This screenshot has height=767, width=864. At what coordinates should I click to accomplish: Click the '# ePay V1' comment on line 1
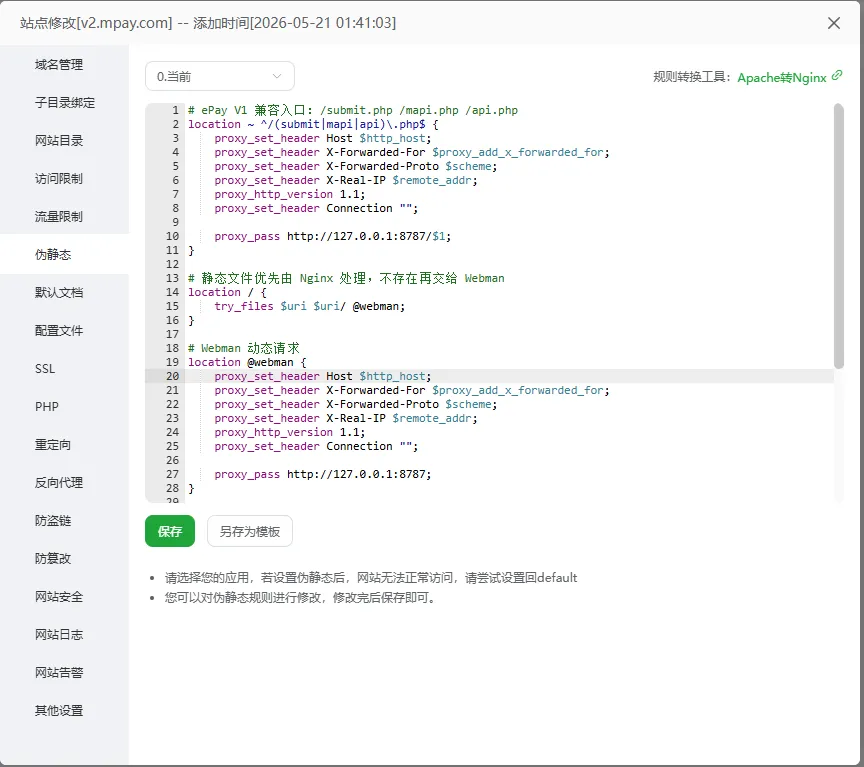click(x=353, y=110)
